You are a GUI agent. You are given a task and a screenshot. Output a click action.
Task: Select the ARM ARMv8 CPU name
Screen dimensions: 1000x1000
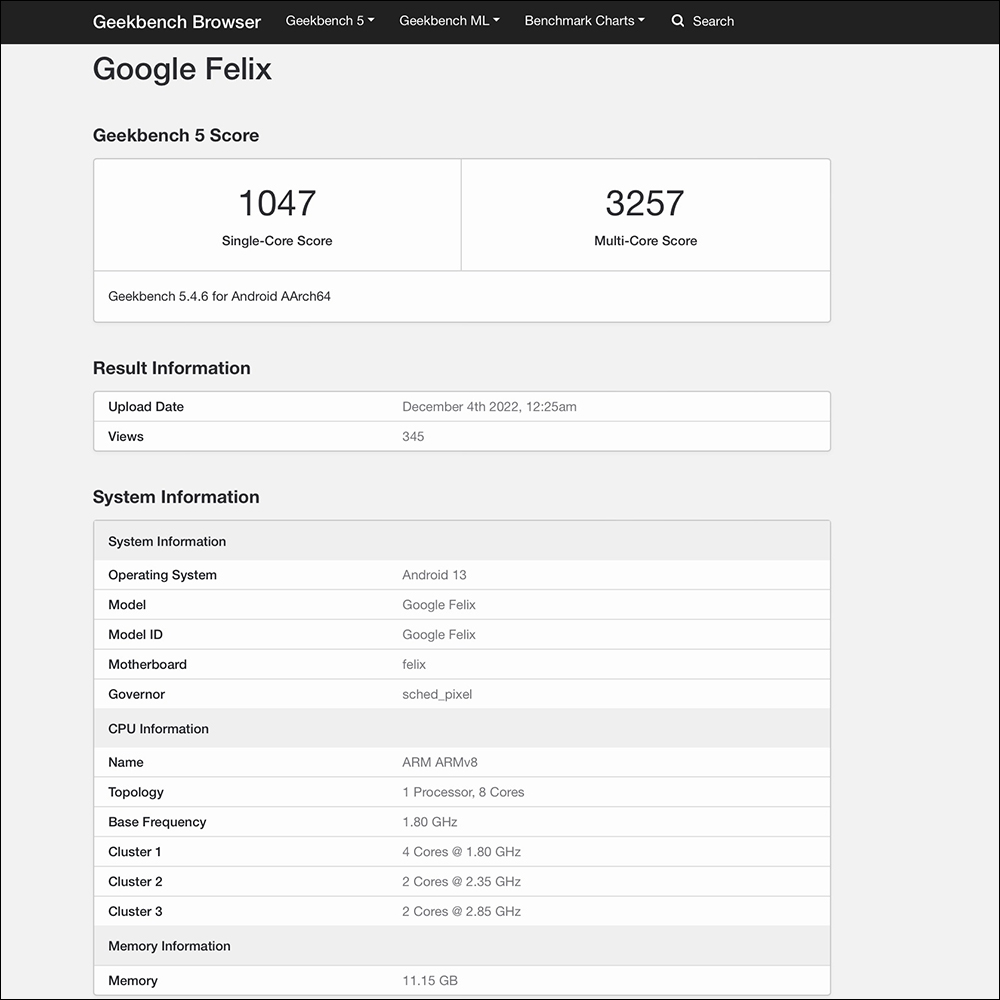[439, 762]
